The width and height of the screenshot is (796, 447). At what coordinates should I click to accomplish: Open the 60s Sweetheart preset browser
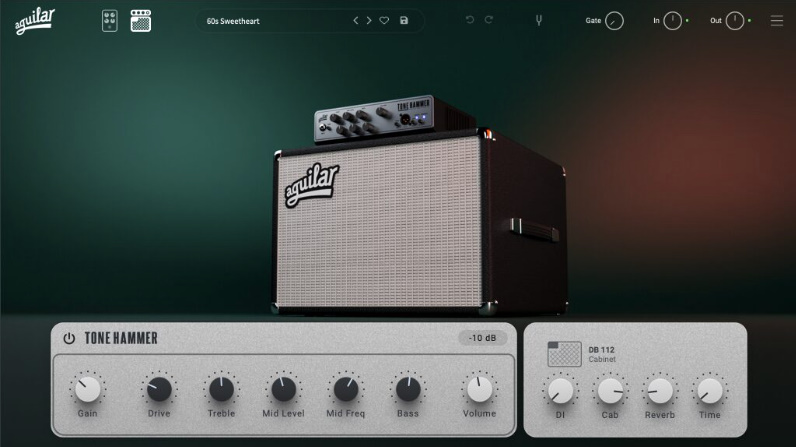click(270, 21)
